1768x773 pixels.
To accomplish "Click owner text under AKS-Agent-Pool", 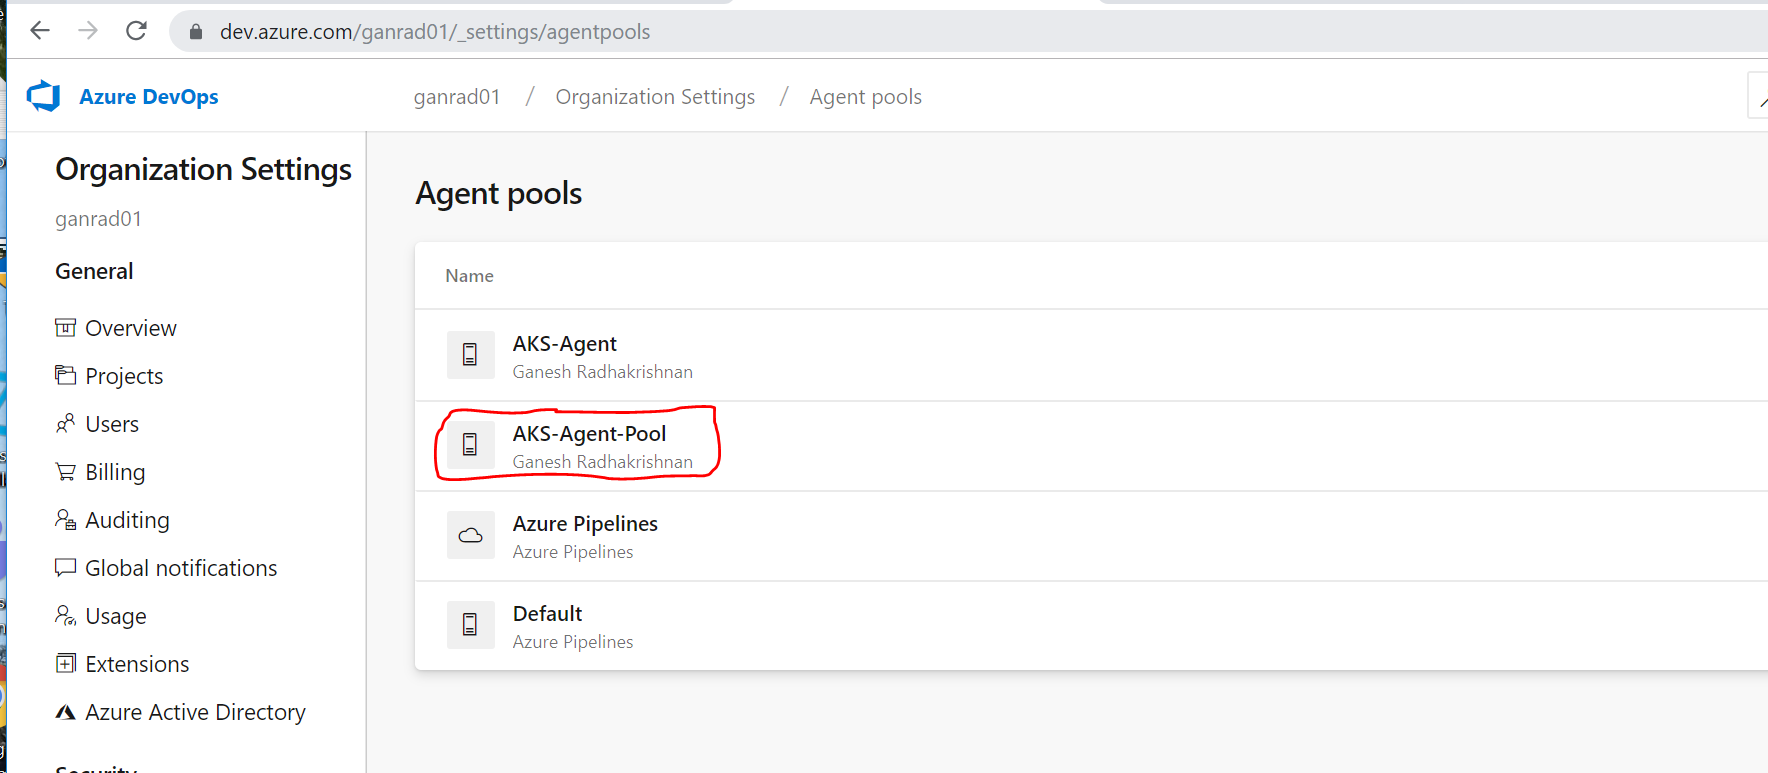I will point(602,462).
